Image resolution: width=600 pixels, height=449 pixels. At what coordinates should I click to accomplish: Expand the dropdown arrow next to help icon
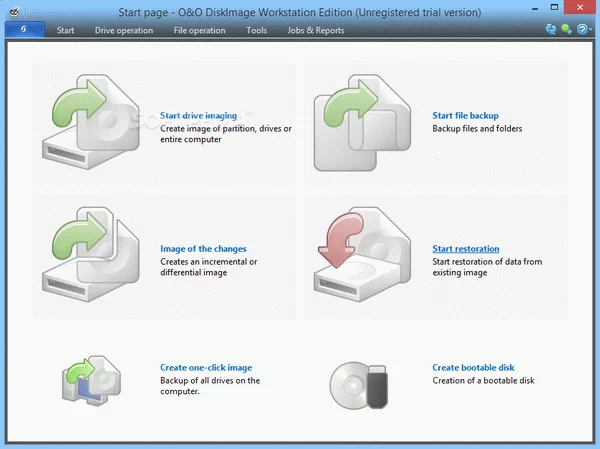click(590, 29)
